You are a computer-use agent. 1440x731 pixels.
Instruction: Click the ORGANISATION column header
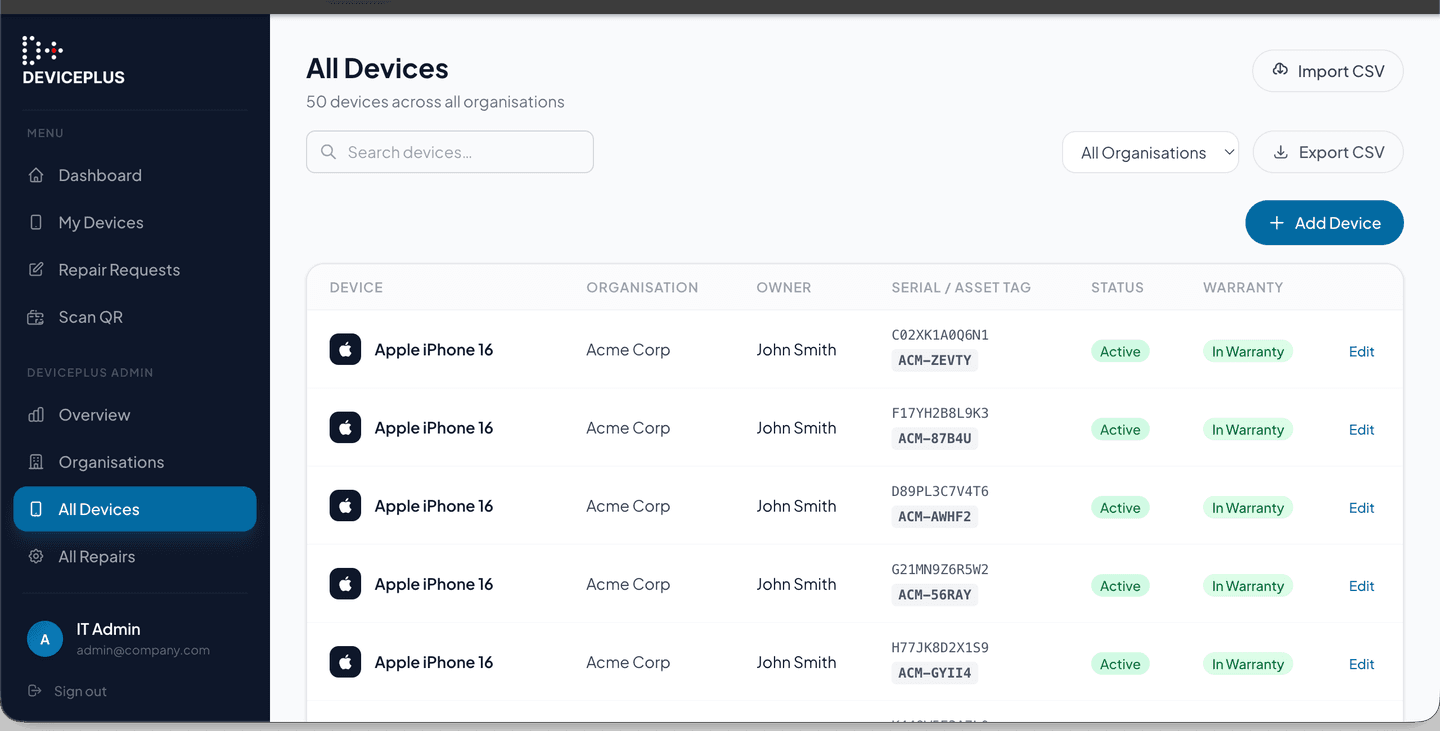642,287
